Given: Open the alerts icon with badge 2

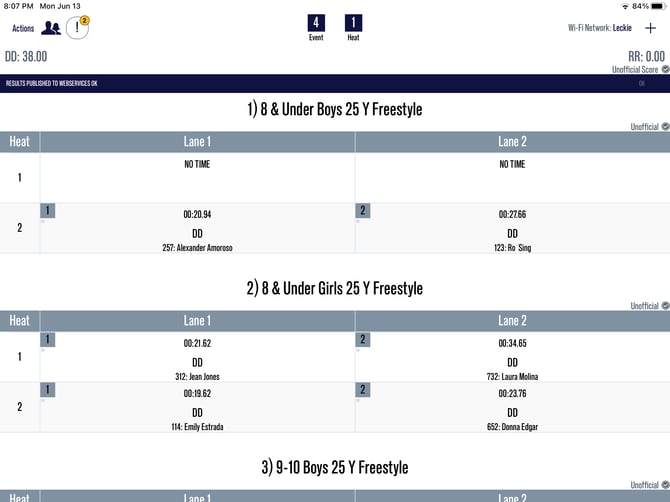Looking at the screenshot, I should tap(77, 28).
